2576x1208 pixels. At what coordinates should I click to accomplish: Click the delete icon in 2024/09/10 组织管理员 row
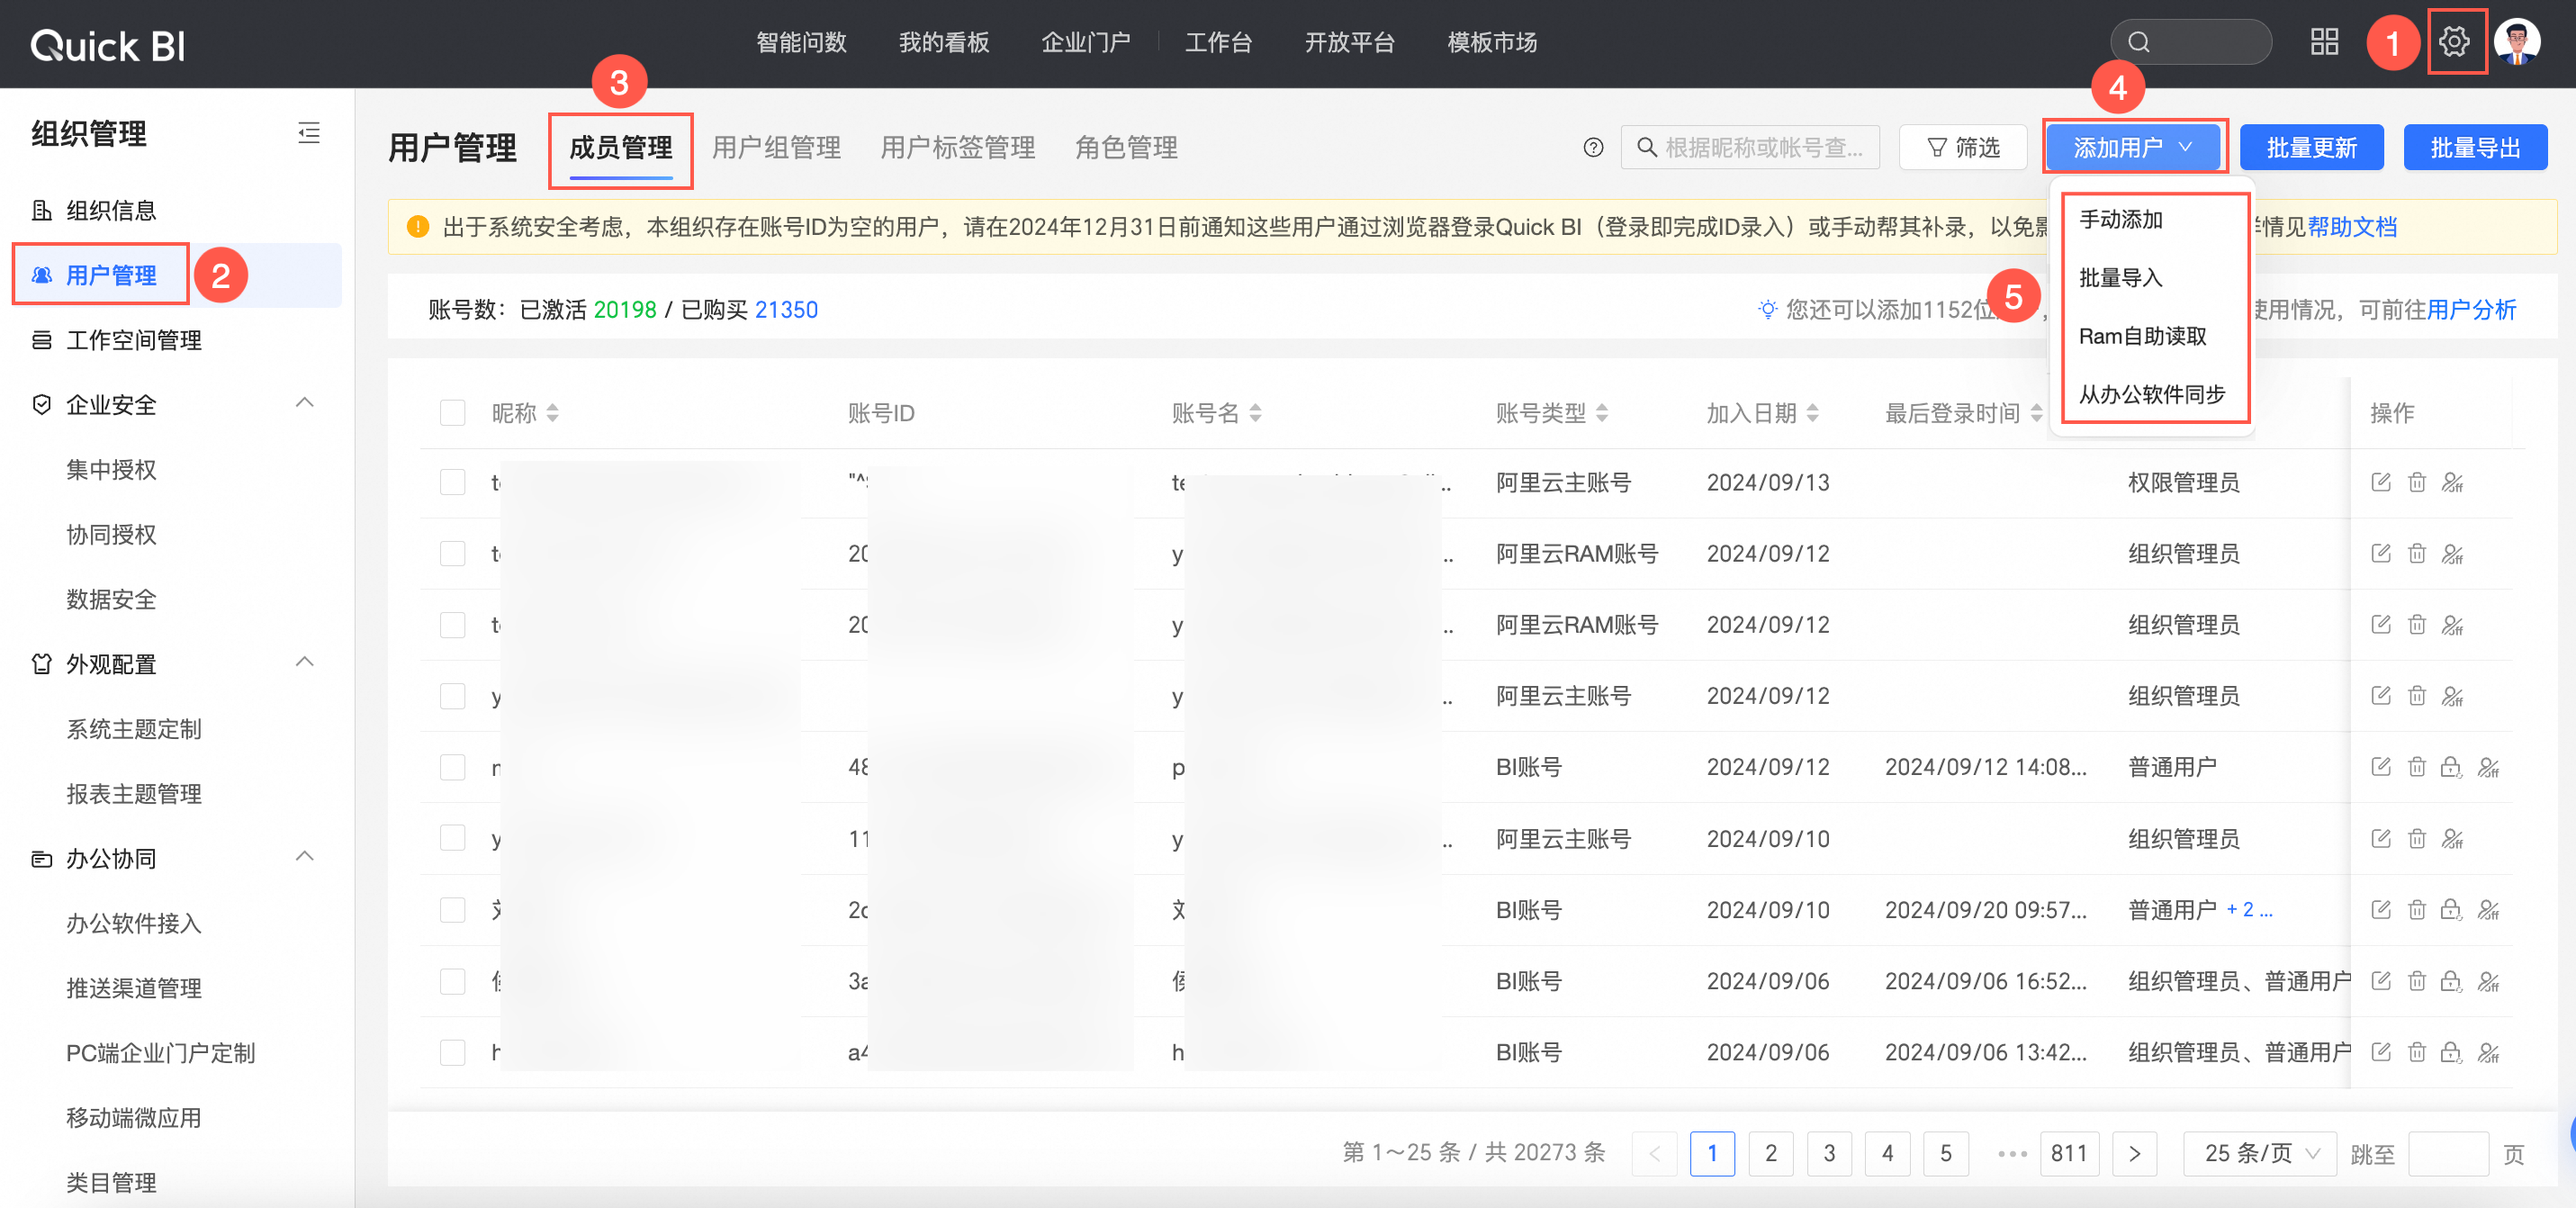click(2416, 838)
